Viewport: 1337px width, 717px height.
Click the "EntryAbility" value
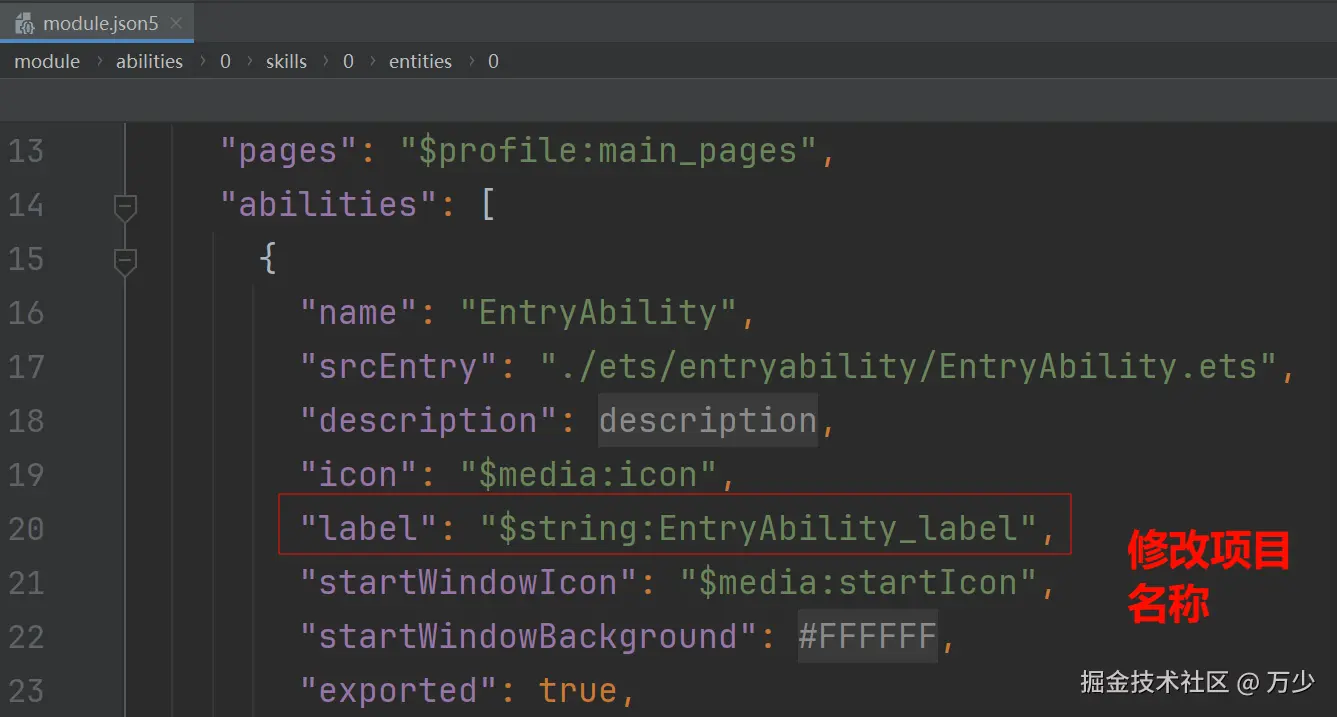tap(598, 313)
